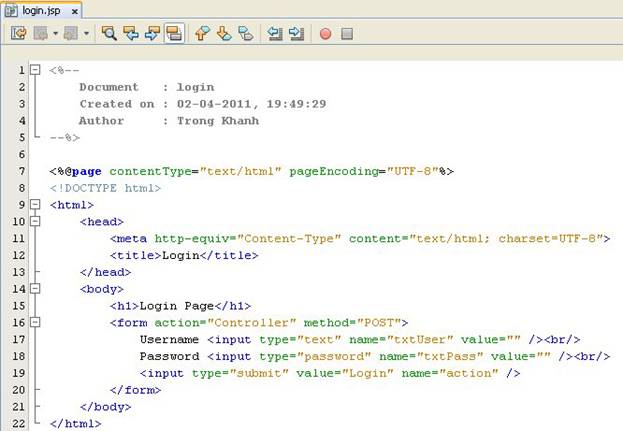
Task: Click the Find Selection magnifier icon
Action: point(109,33)
